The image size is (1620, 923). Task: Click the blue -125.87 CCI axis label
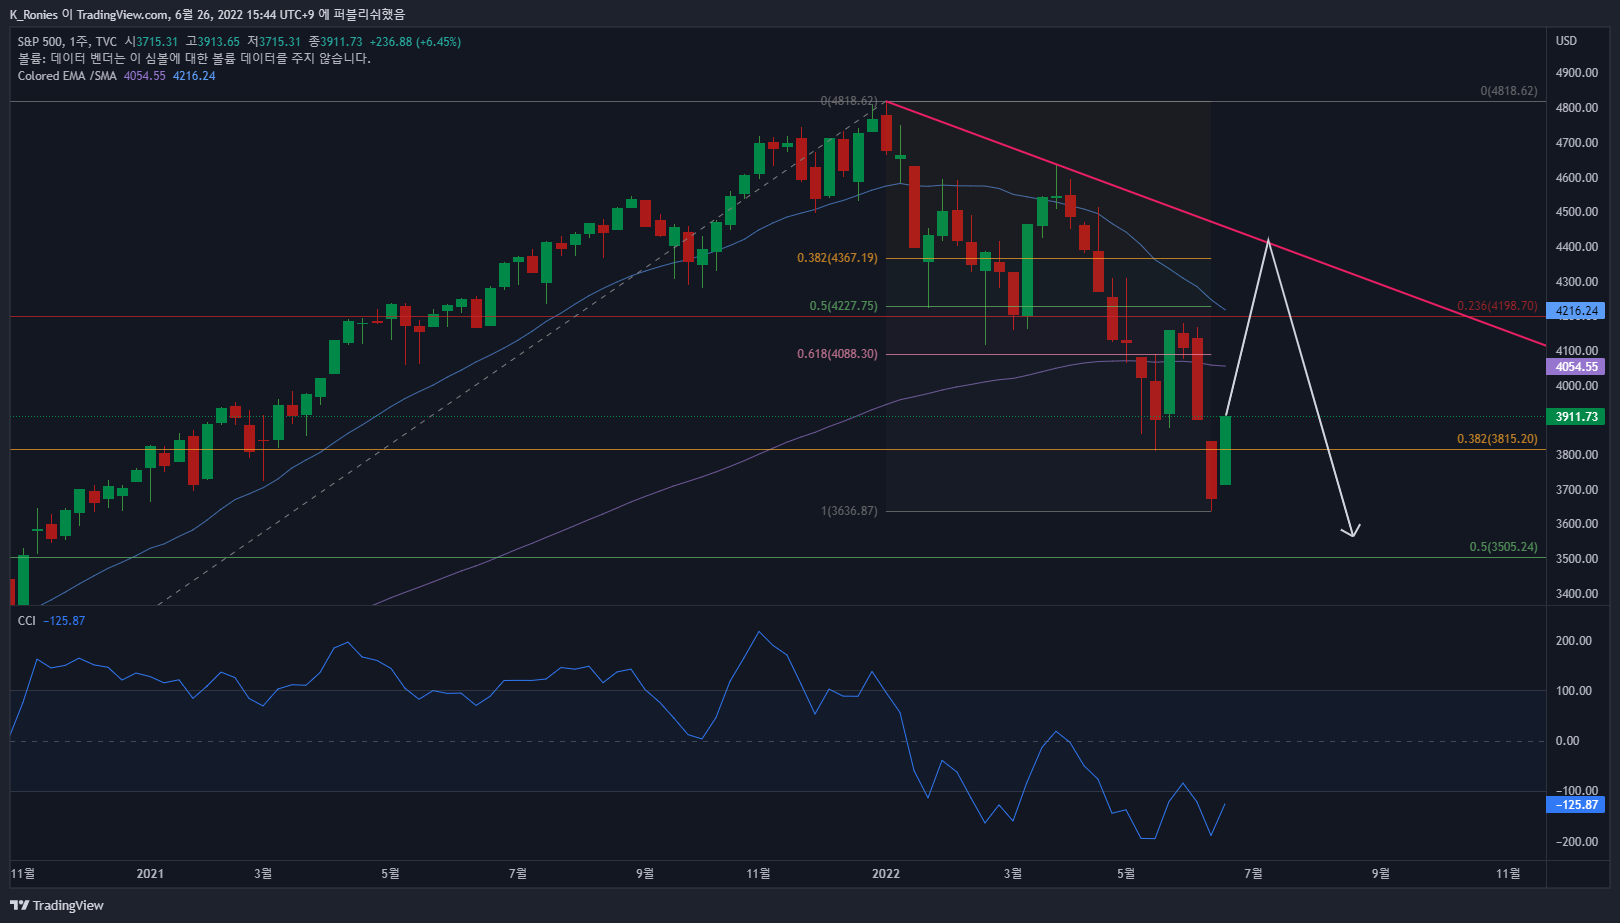click(1576, 805)
